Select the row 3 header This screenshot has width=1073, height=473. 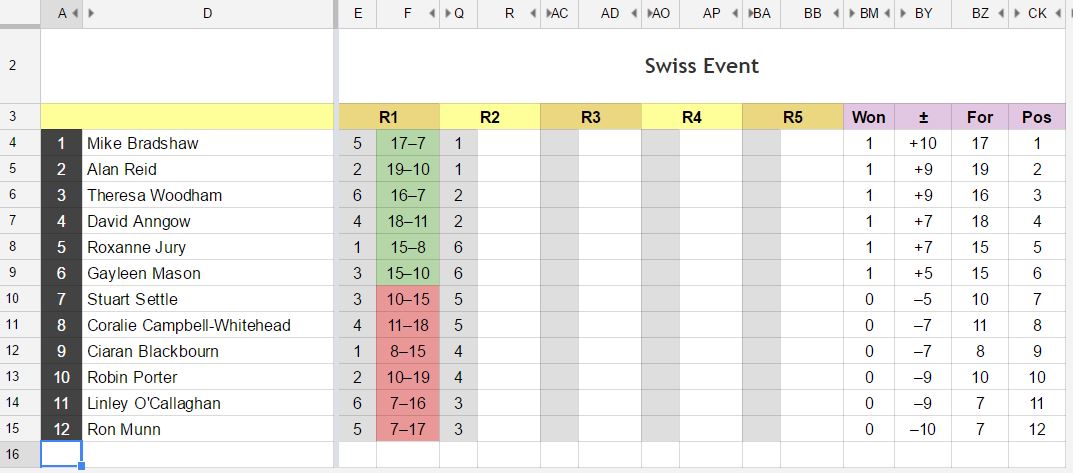point(13,116)
